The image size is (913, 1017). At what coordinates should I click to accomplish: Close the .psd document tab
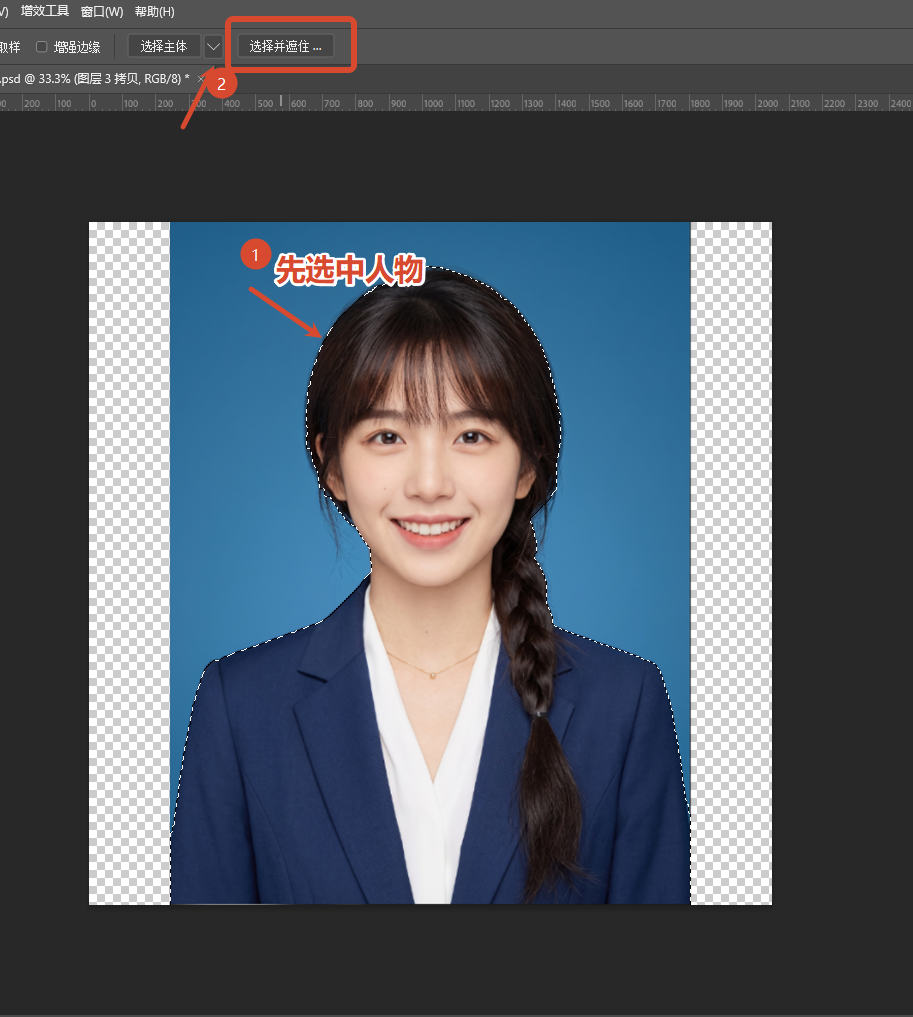tap(200, 78)
